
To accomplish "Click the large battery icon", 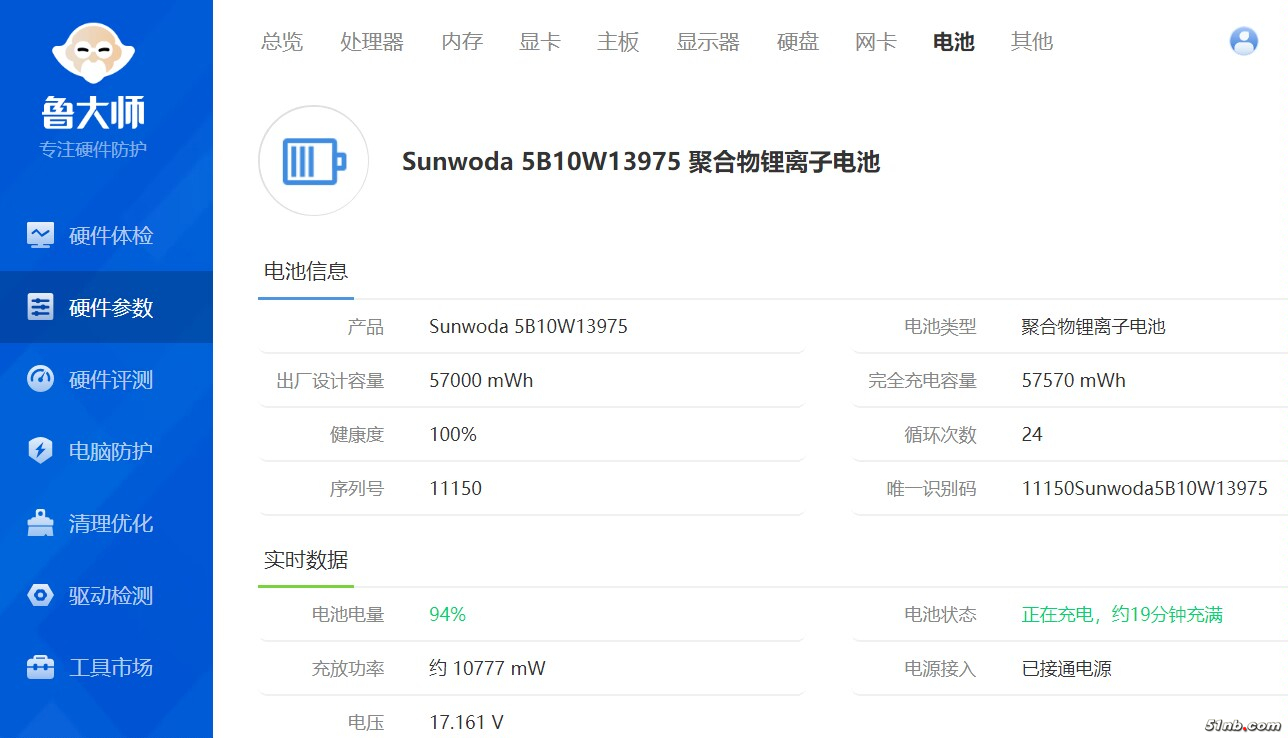I will pyautogui.click(x=314, y=161).
